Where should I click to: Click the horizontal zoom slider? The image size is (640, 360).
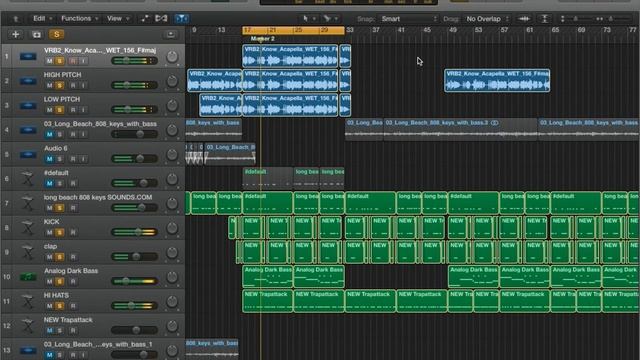[611, 19]
